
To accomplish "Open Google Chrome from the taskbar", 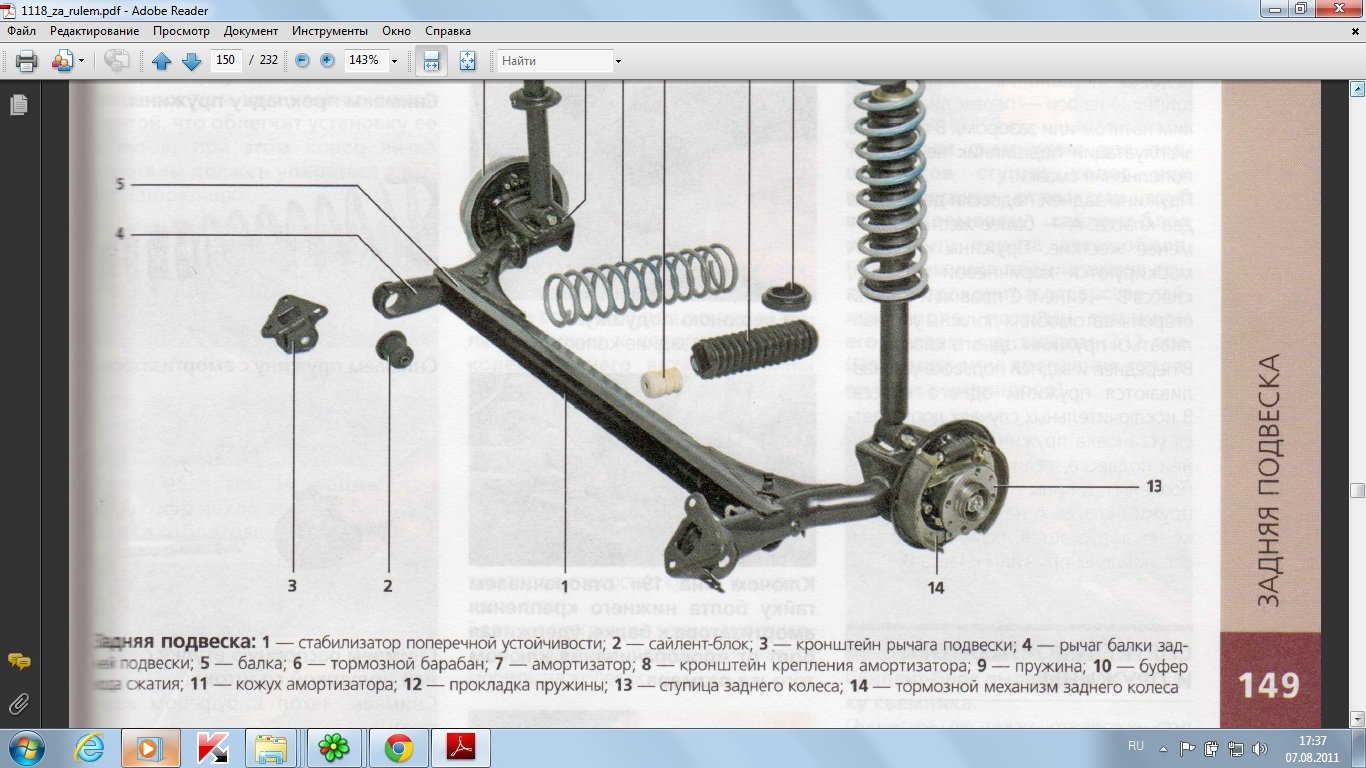I will 399,748.
